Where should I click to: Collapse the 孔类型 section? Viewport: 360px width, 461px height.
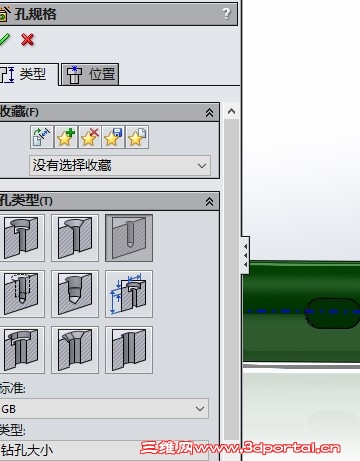(x=209, y=201)
